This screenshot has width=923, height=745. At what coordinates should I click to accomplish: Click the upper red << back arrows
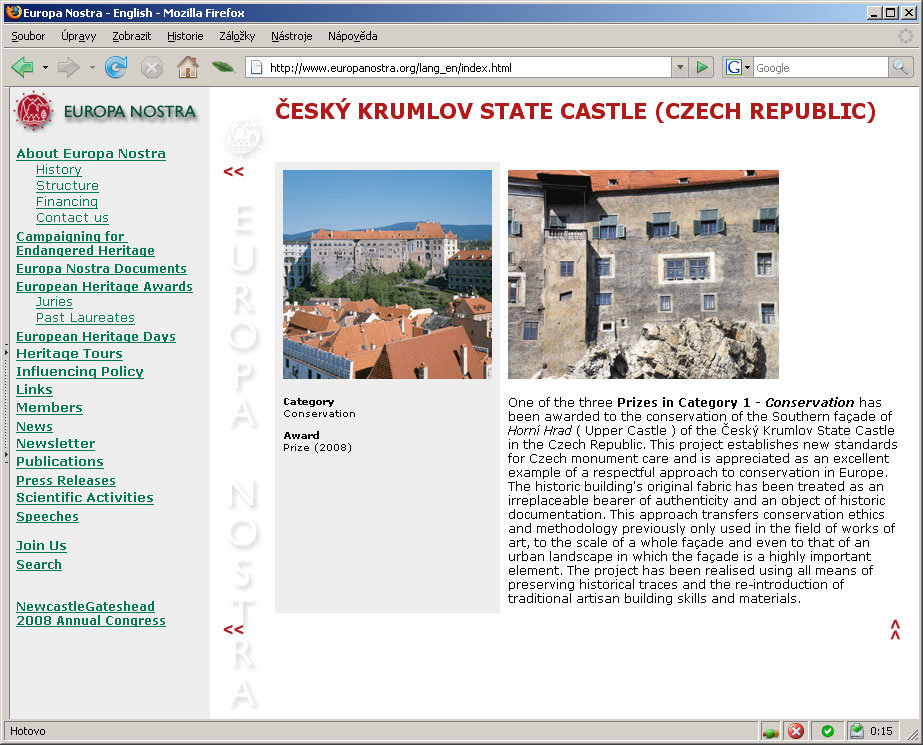pos(234,172)
